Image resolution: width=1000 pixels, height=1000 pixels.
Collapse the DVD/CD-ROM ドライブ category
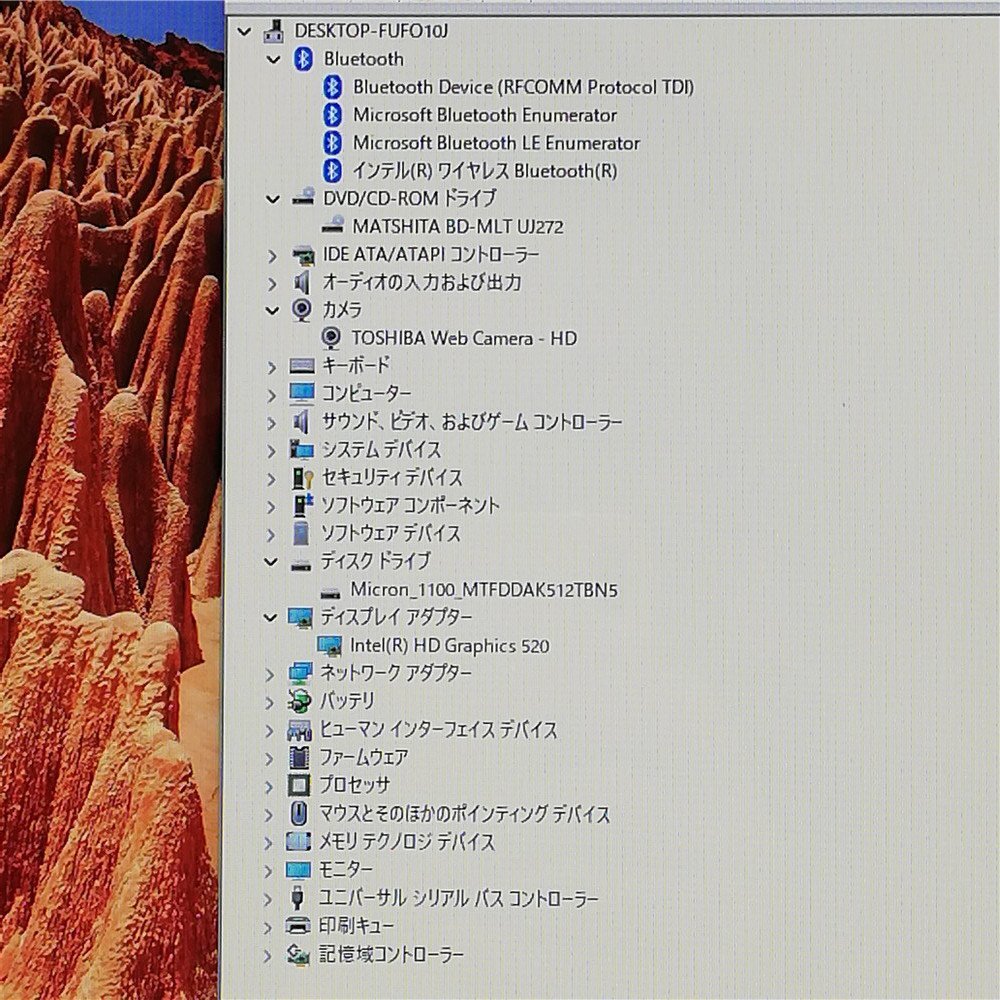tap(273, 199)
